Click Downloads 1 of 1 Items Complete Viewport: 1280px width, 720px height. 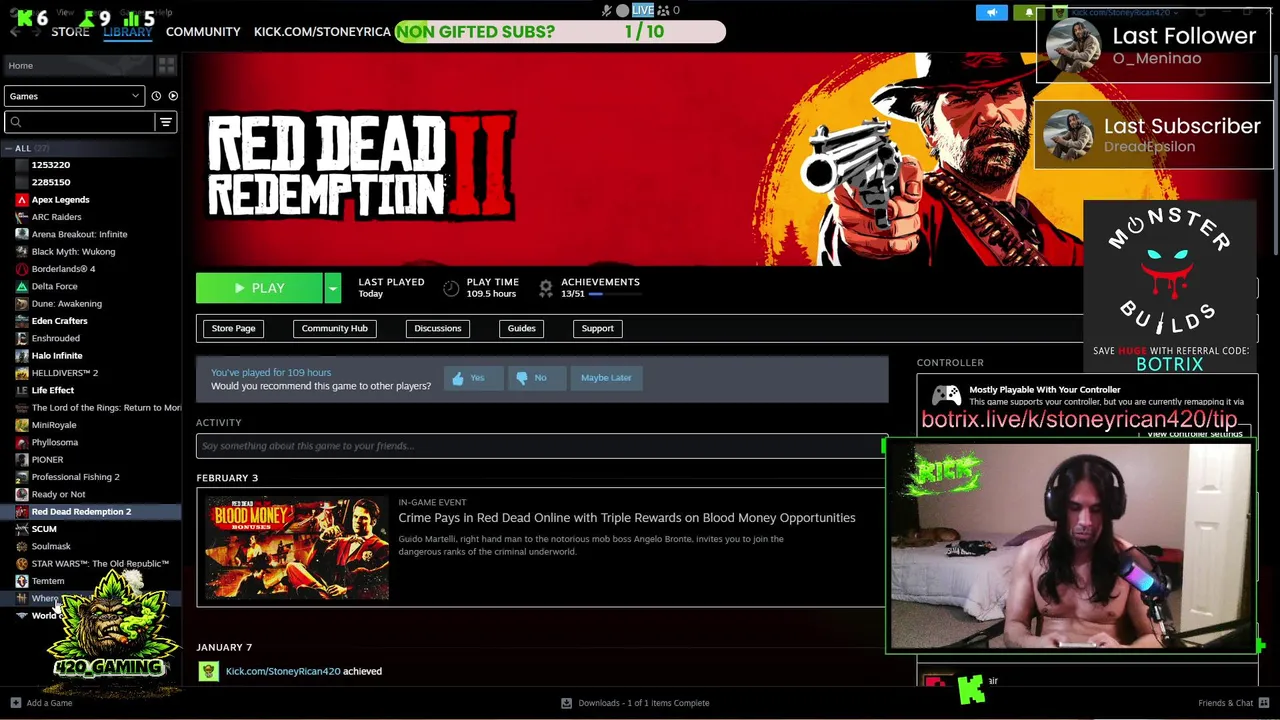pos(644,703)
